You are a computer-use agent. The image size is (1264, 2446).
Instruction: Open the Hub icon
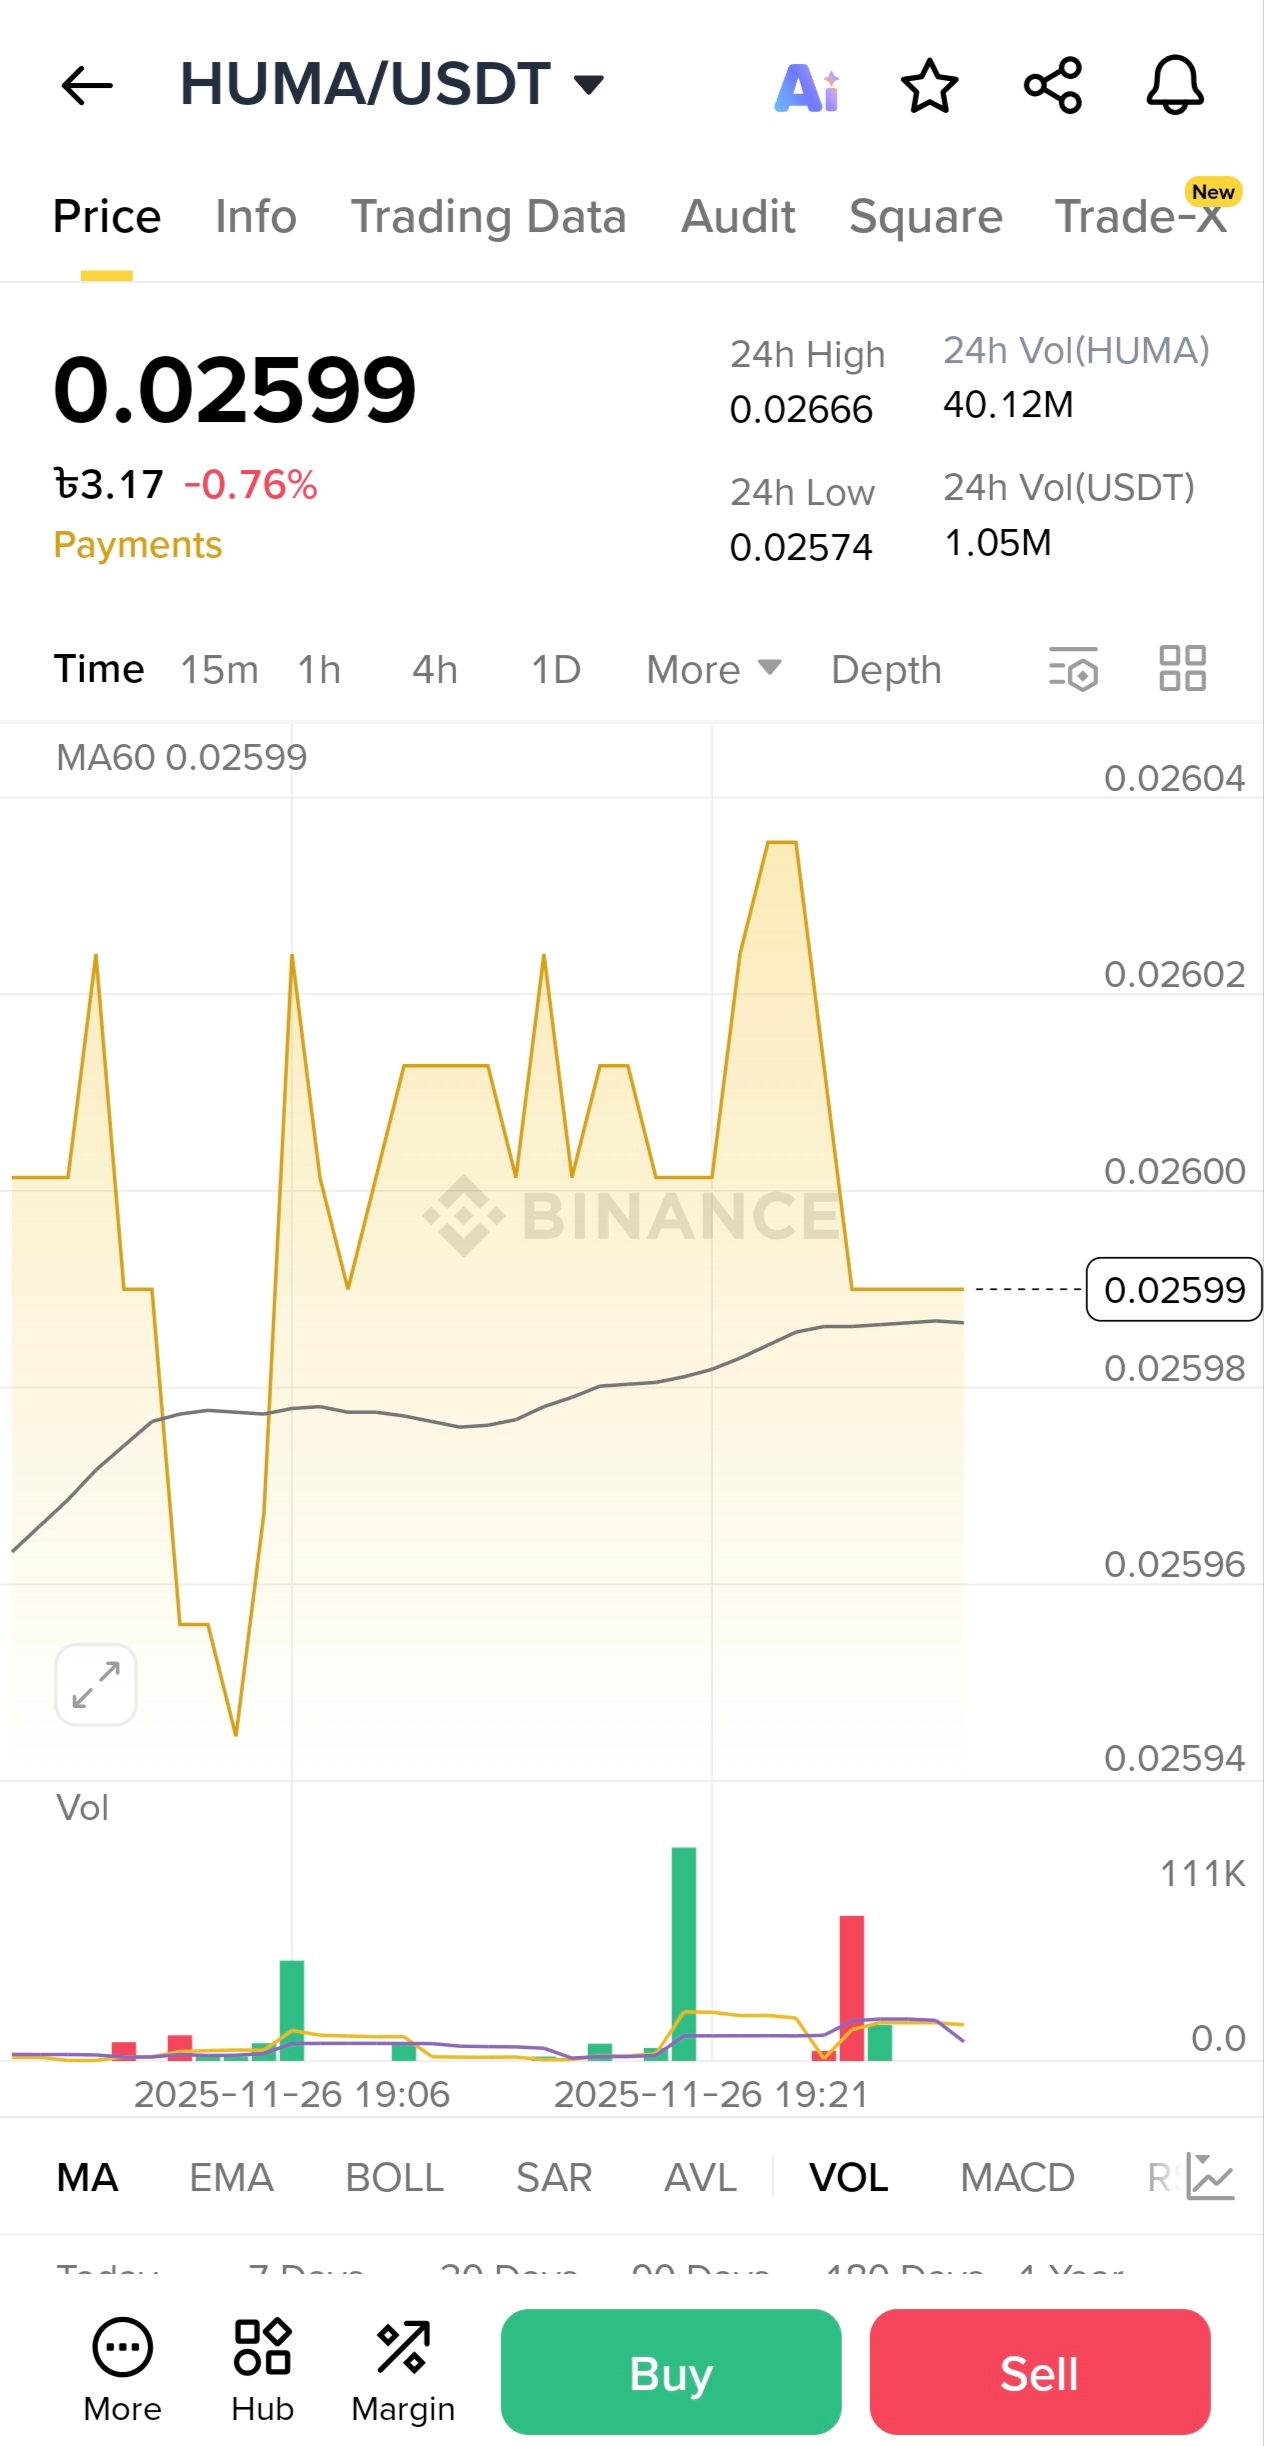pyautogui.click(x=262, y=2370)
